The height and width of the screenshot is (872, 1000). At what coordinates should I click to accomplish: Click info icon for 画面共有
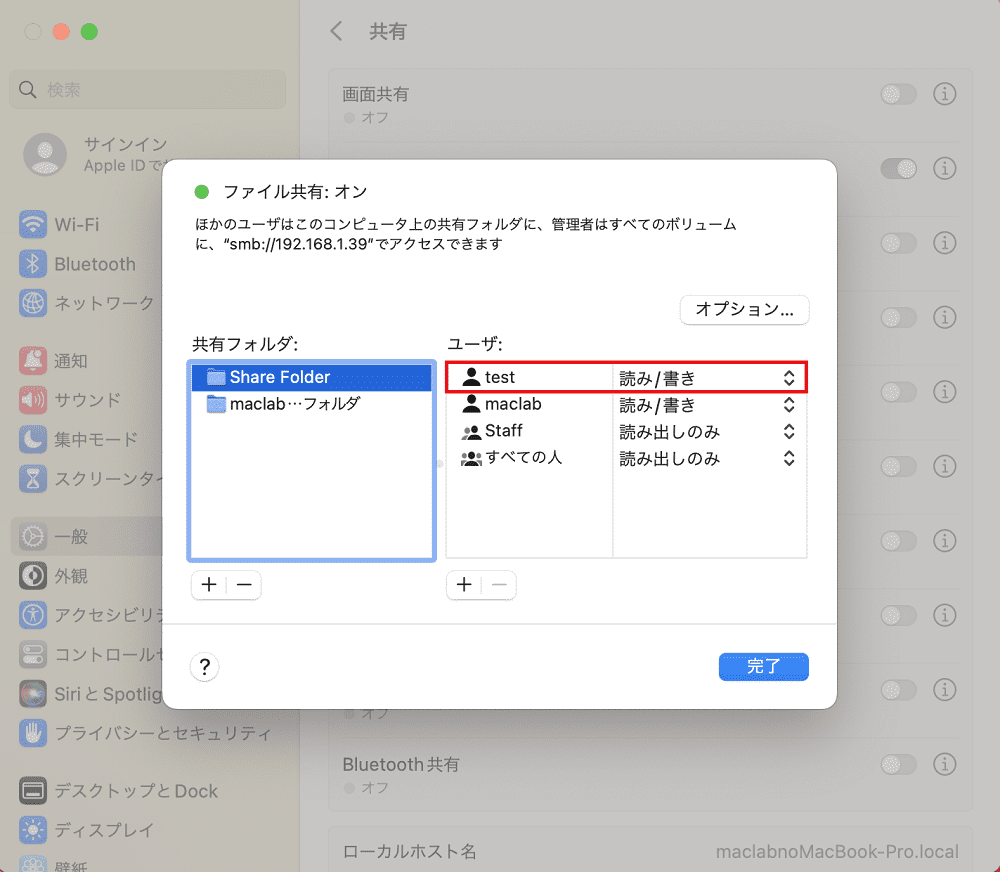945,94
